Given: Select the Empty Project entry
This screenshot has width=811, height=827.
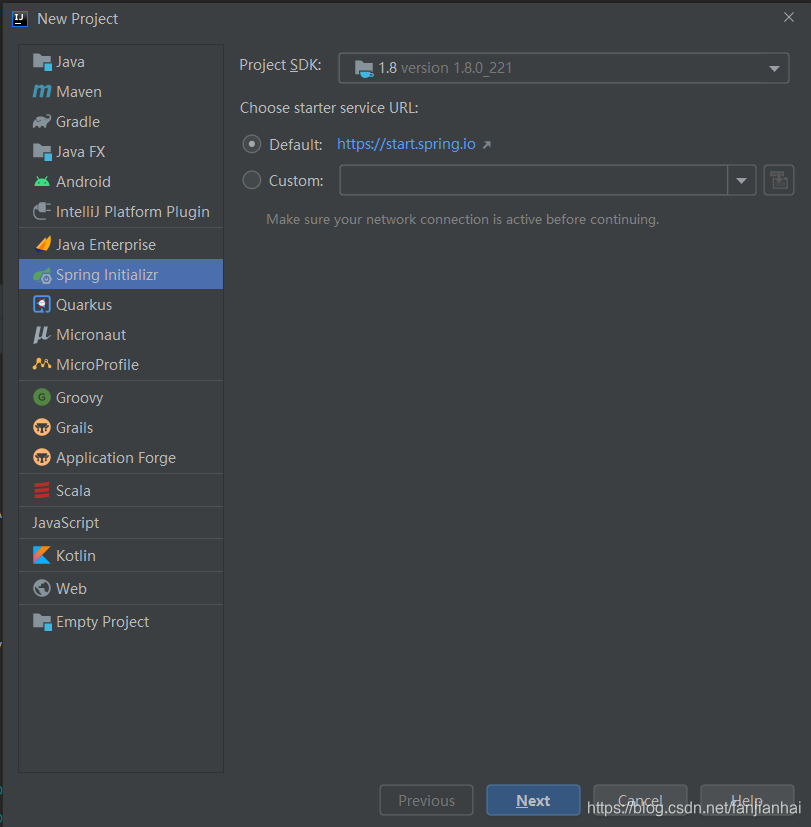Looking at the screenshot, I should 121,622.
